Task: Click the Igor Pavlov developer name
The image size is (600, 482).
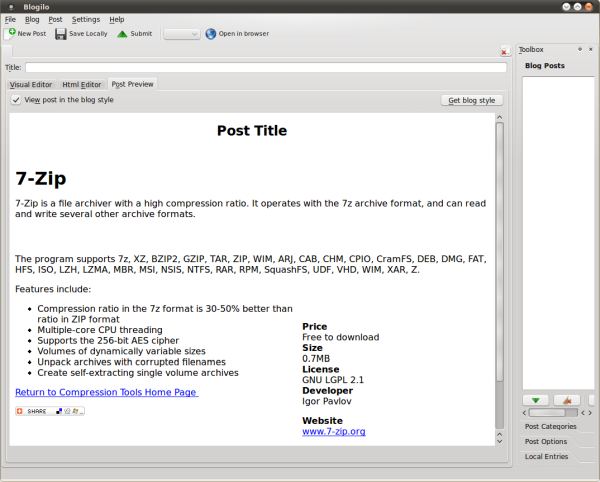Action: (x=327, y=402)
